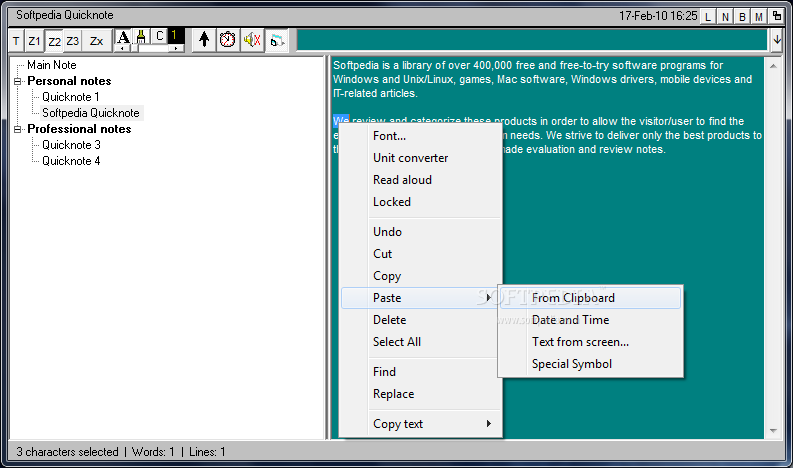
Task: Open the Quicknote 3 note
Action: coord(71,145)
